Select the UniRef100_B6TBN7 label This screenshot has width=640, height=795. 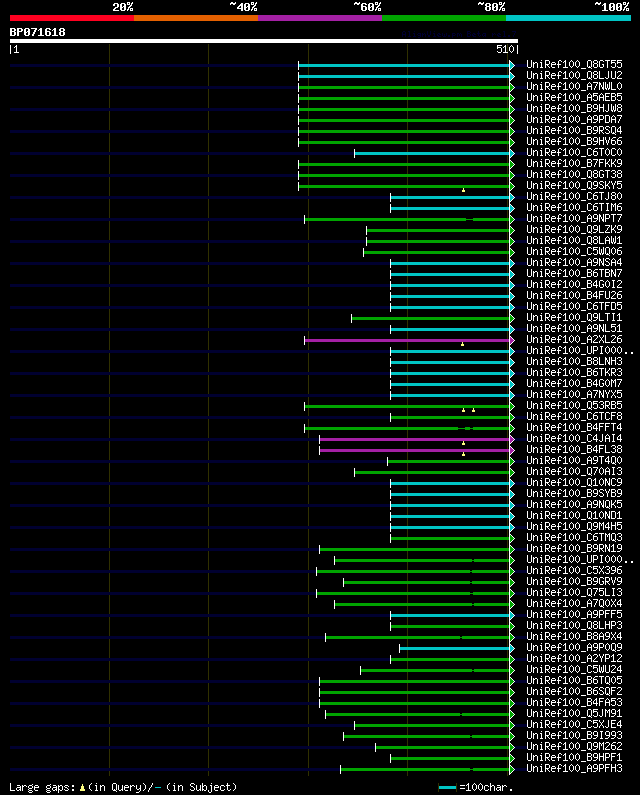point(574,274)
